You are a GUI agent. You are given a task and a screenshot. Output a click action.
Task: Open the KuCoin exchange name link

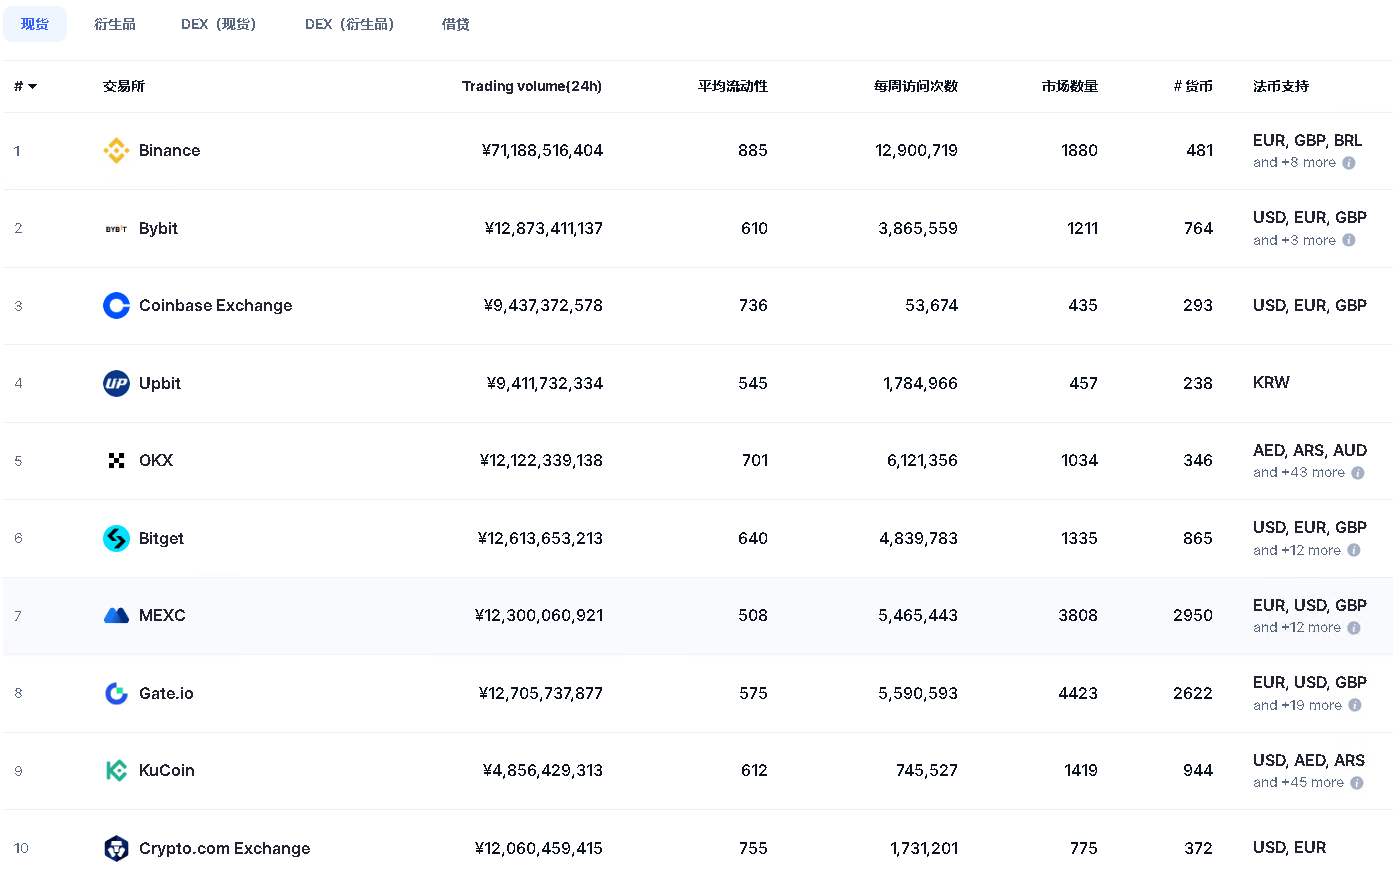(166, 771)
